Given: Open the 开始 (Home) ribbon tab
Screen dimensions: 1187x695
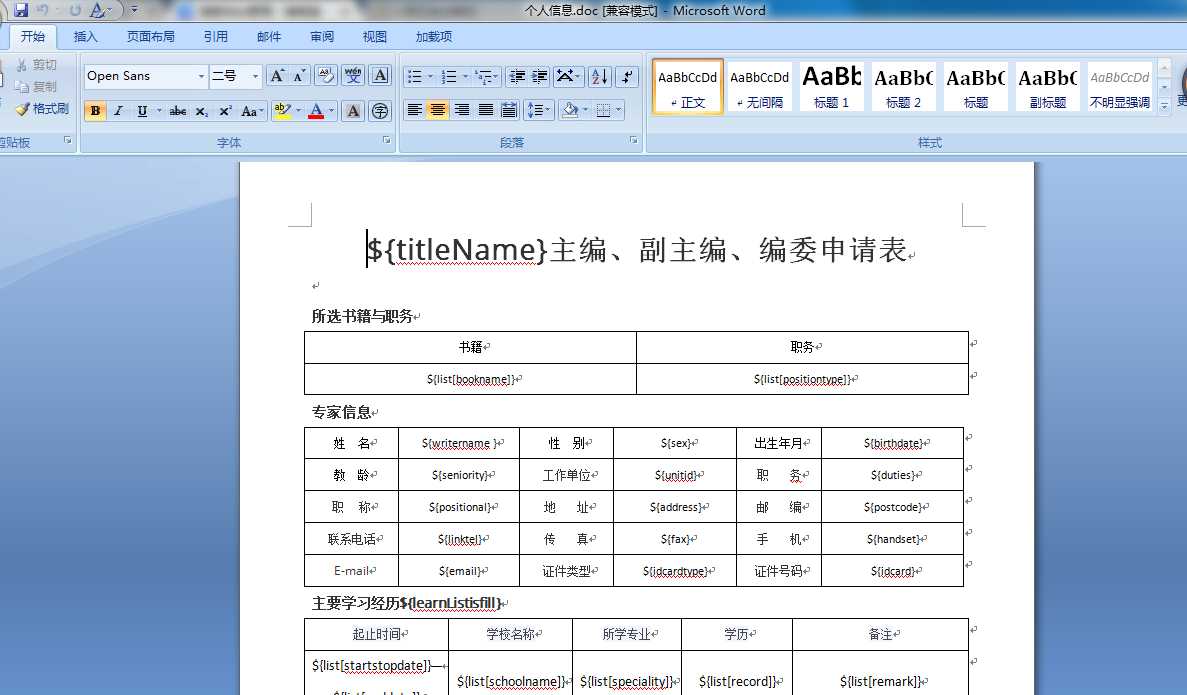Looking at the screenshot, I should [33, 36].
